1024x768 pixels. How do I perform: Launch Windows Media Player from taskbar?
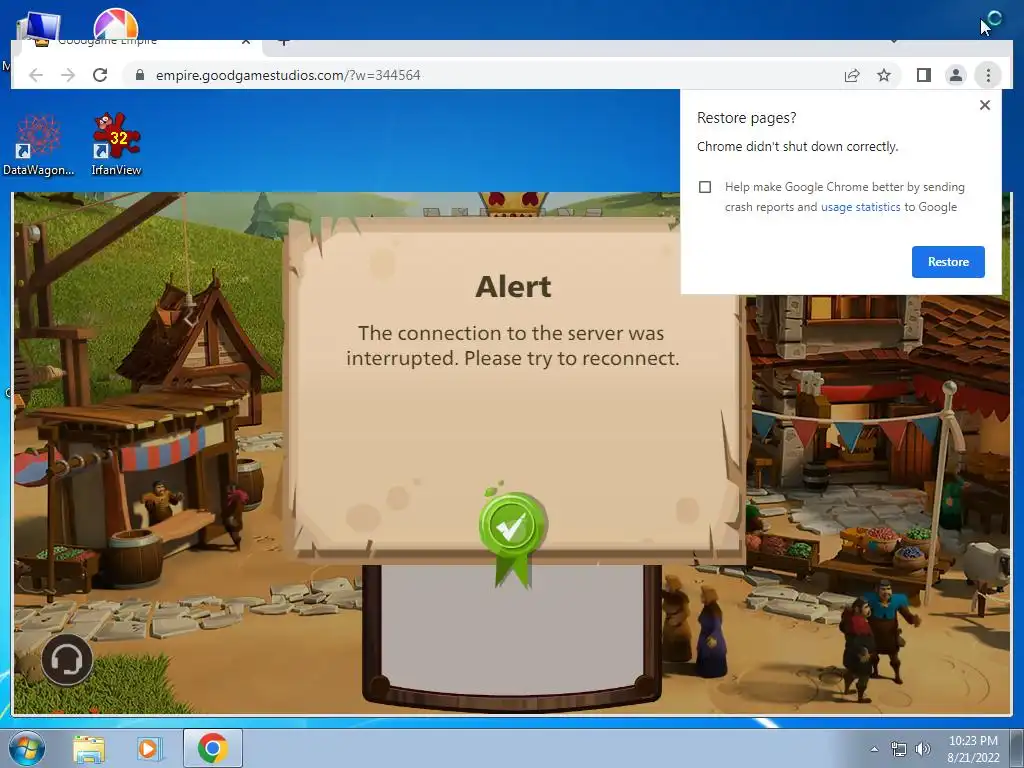[x=148, y=749]
